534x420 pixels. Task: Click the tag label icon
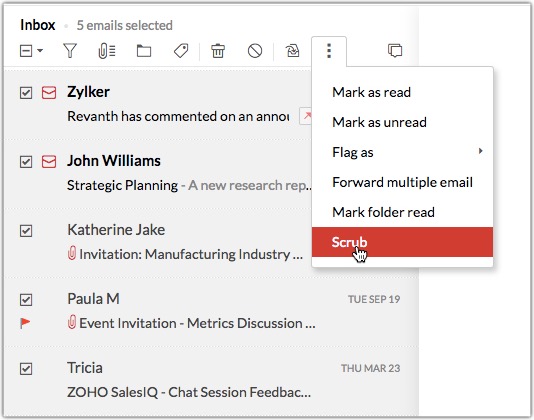181,51
